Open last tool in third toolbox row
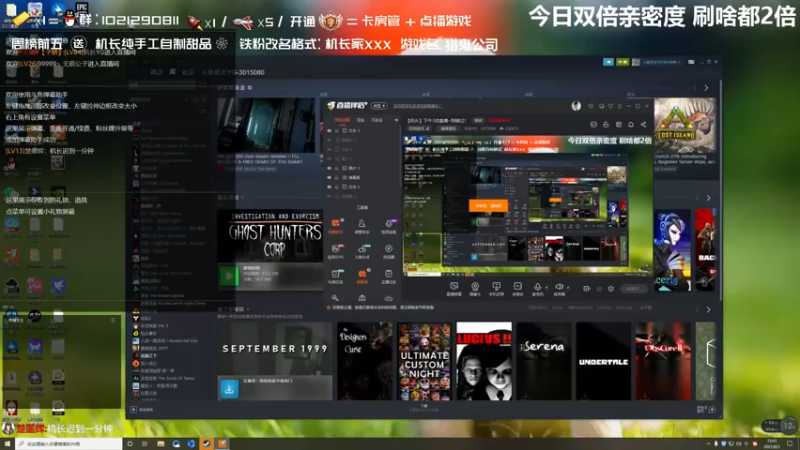Image resolution: width=800 pixels, height=450 pixels. [x=388, y=276]
